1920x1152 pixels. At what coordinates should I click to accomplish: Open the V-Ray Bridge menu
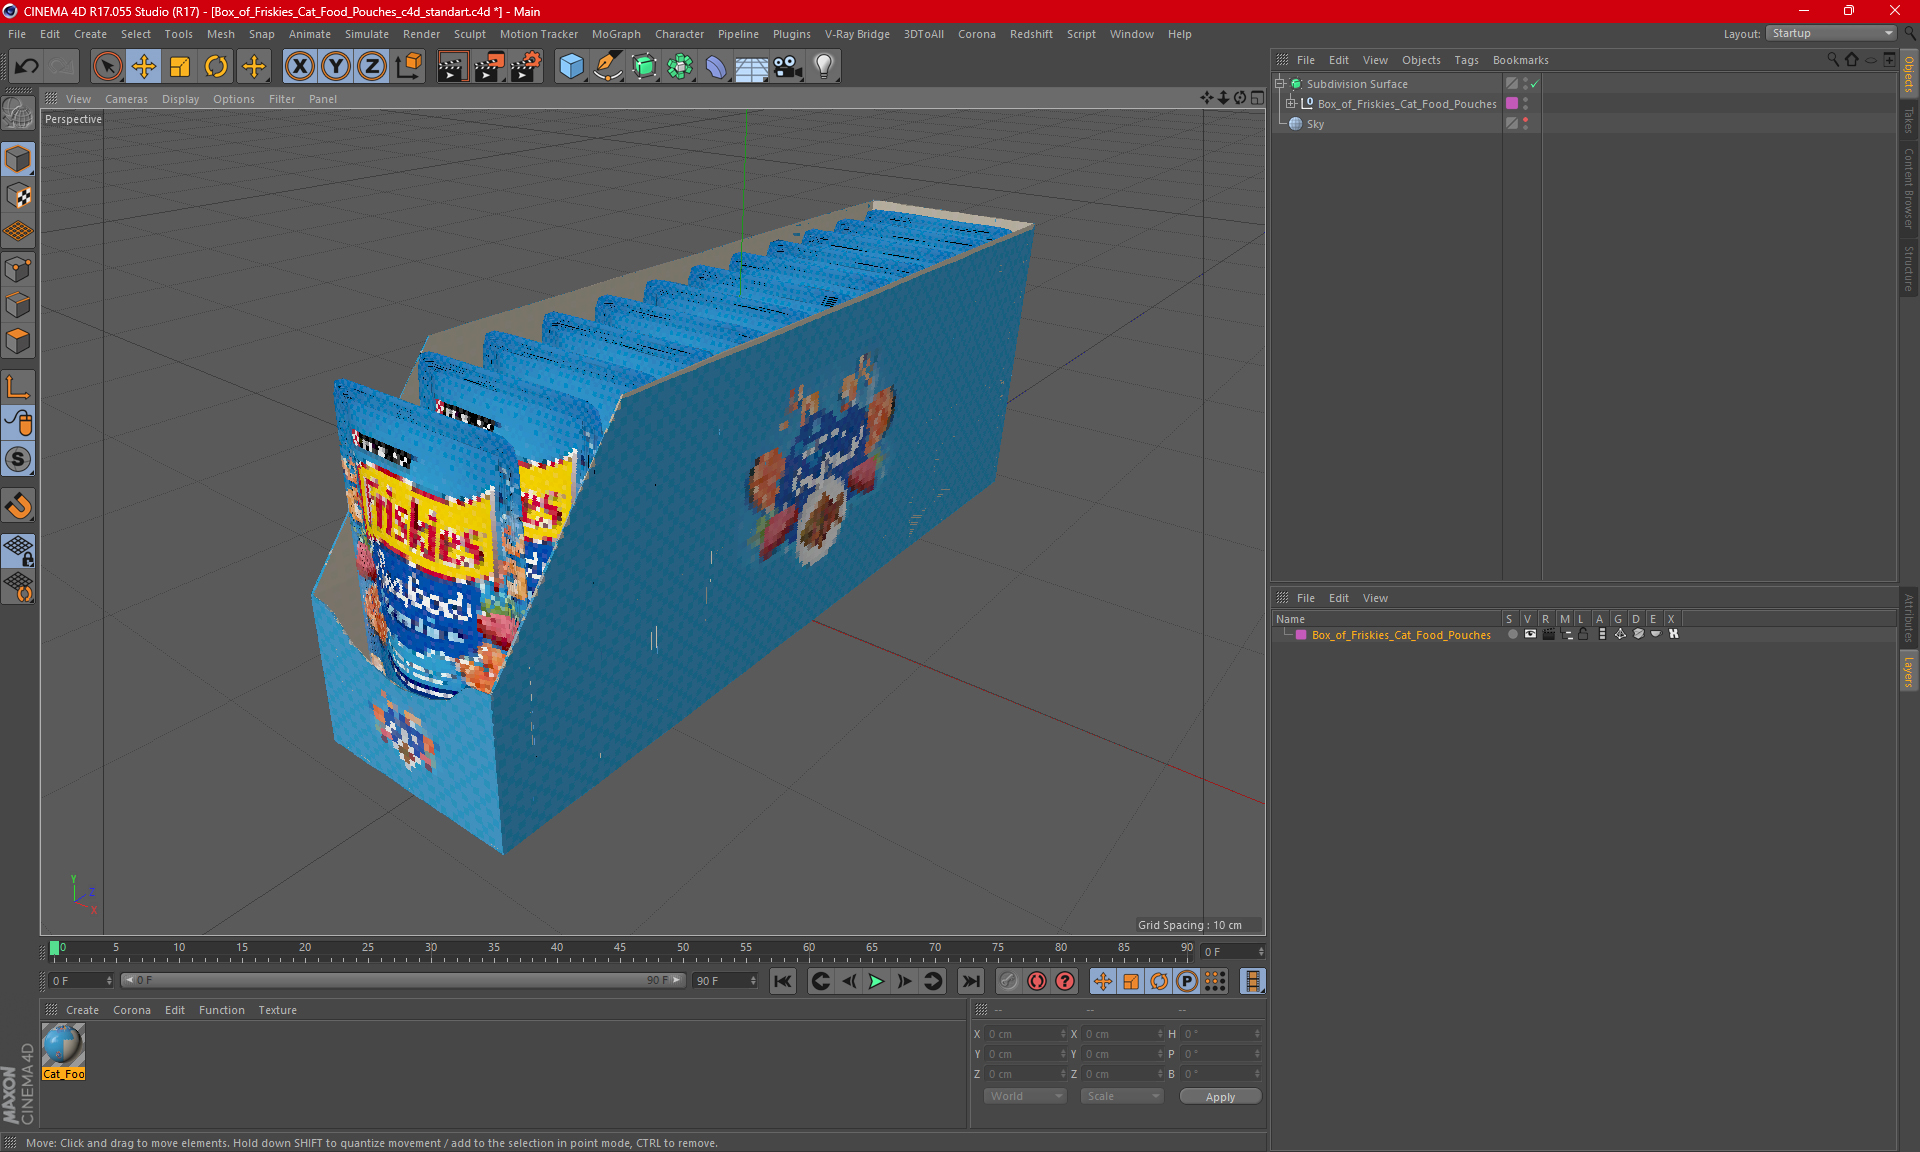(x=857, y=34)
